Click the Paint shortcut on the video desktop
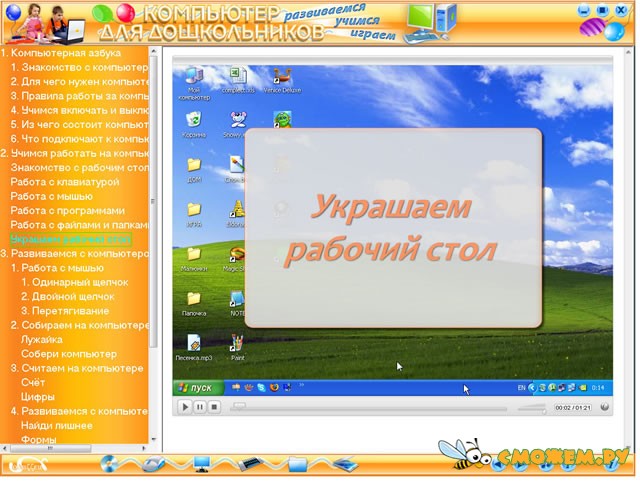The height and width of the screenshot is (481, 640). [237, 347]
